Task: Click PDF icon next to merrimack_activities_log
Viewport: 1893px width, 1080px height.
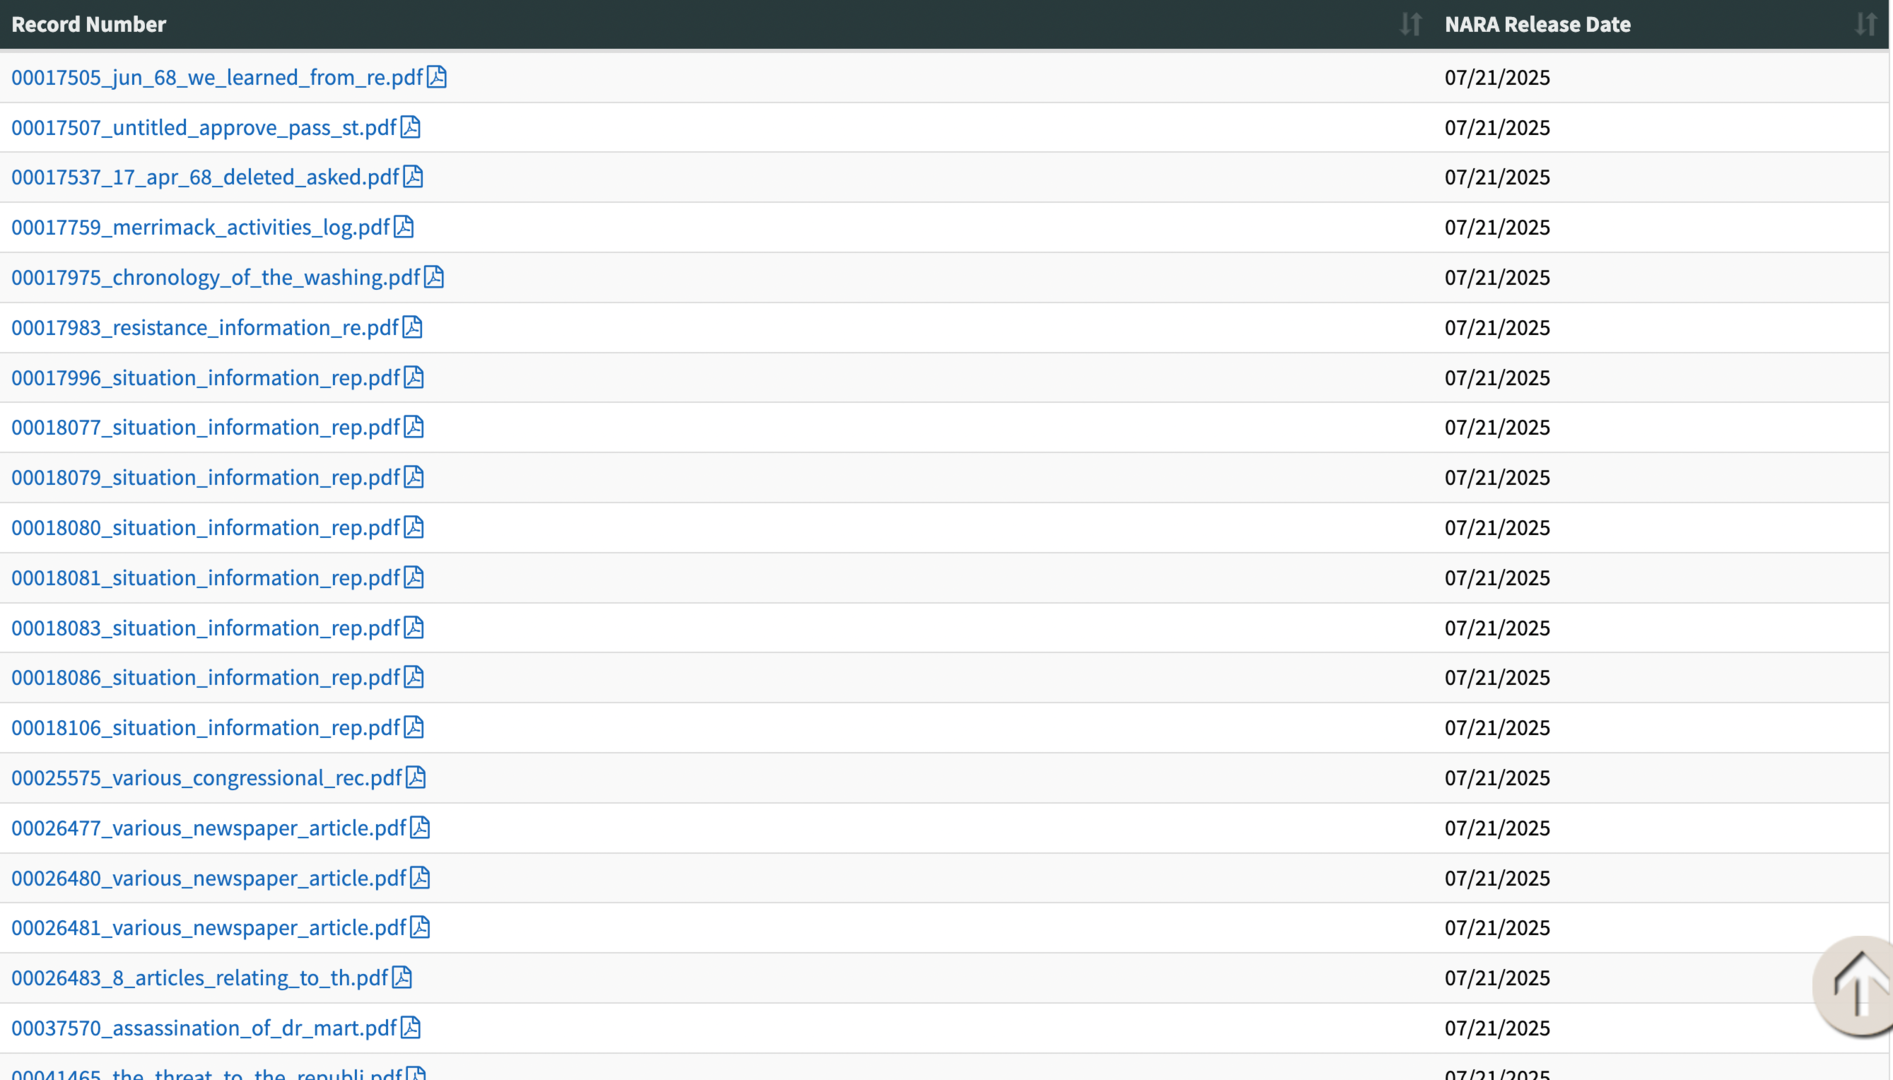Action: [x=404, y=227]
